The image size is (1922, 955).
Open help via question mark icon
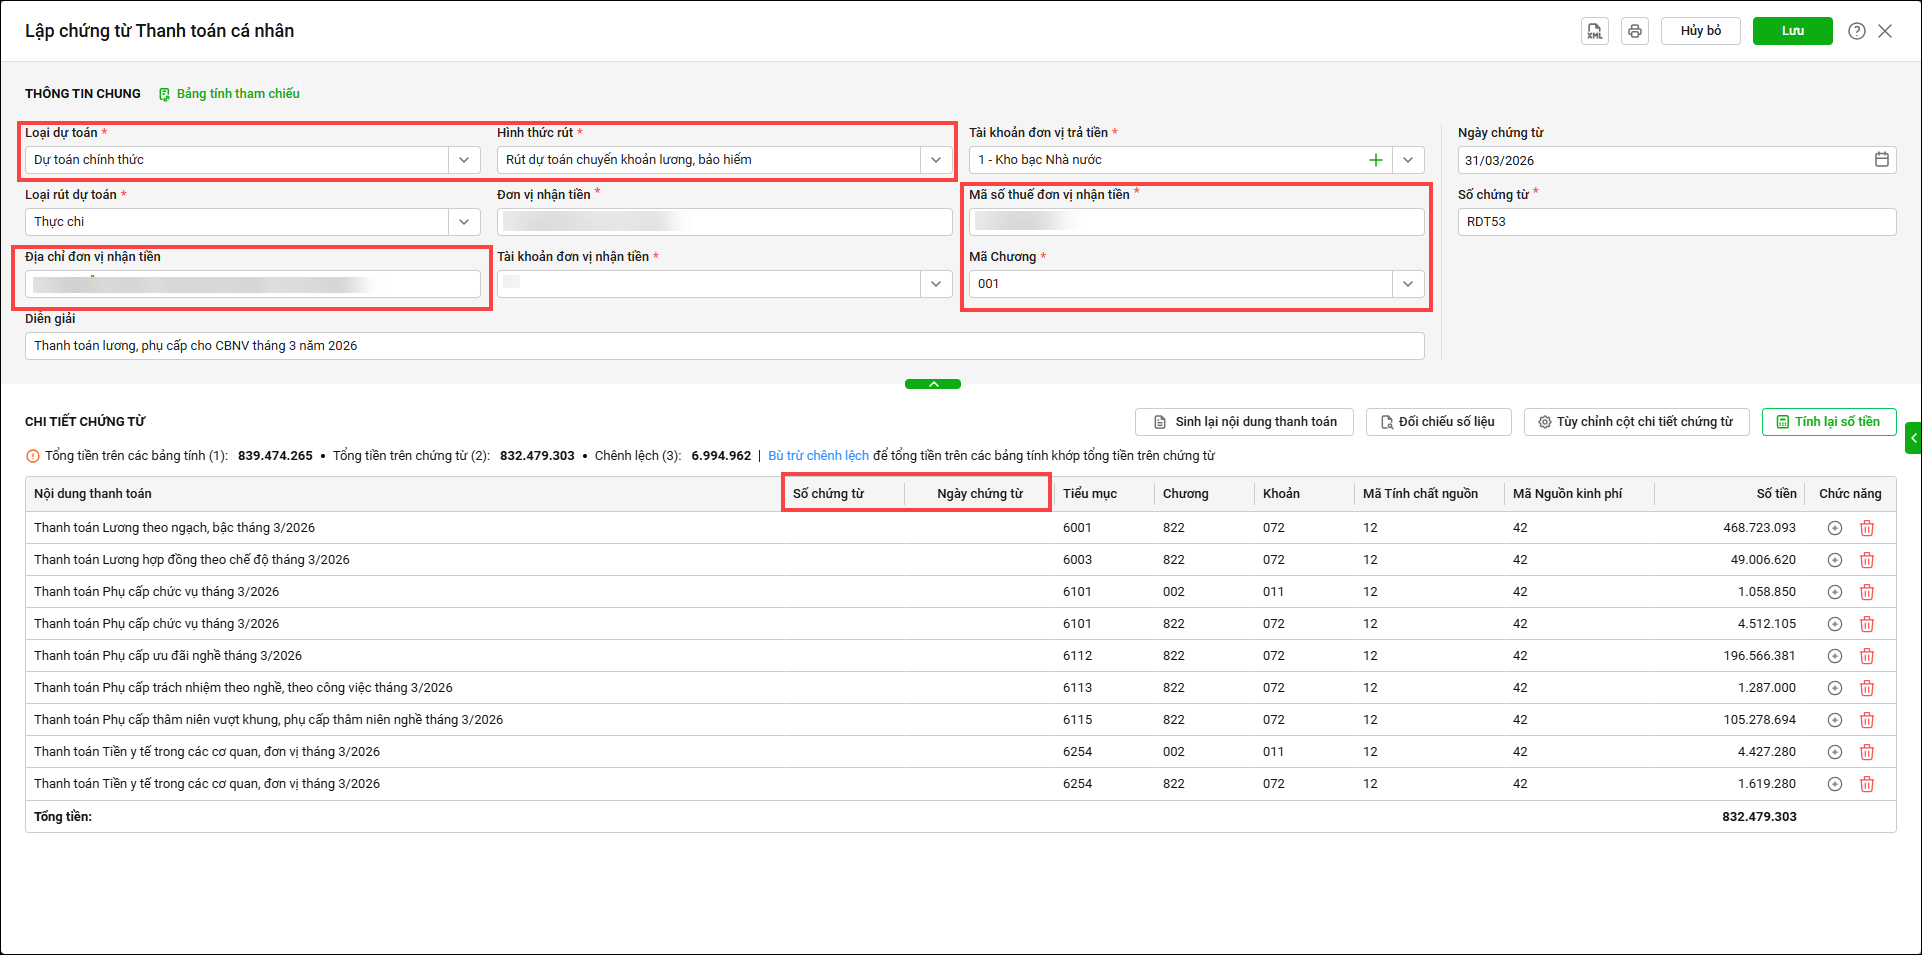coord(1857,31)
